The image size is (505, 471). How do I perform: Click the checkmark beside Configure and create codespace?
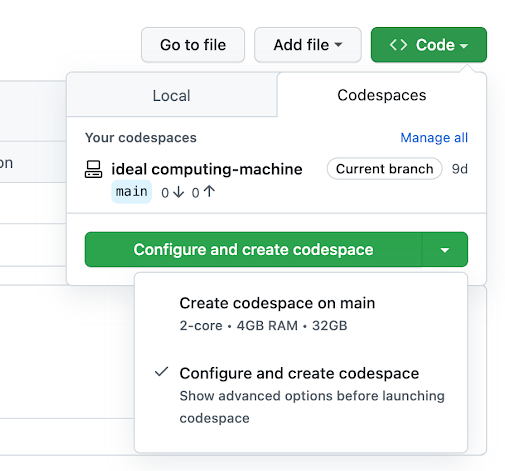[162, 372]
